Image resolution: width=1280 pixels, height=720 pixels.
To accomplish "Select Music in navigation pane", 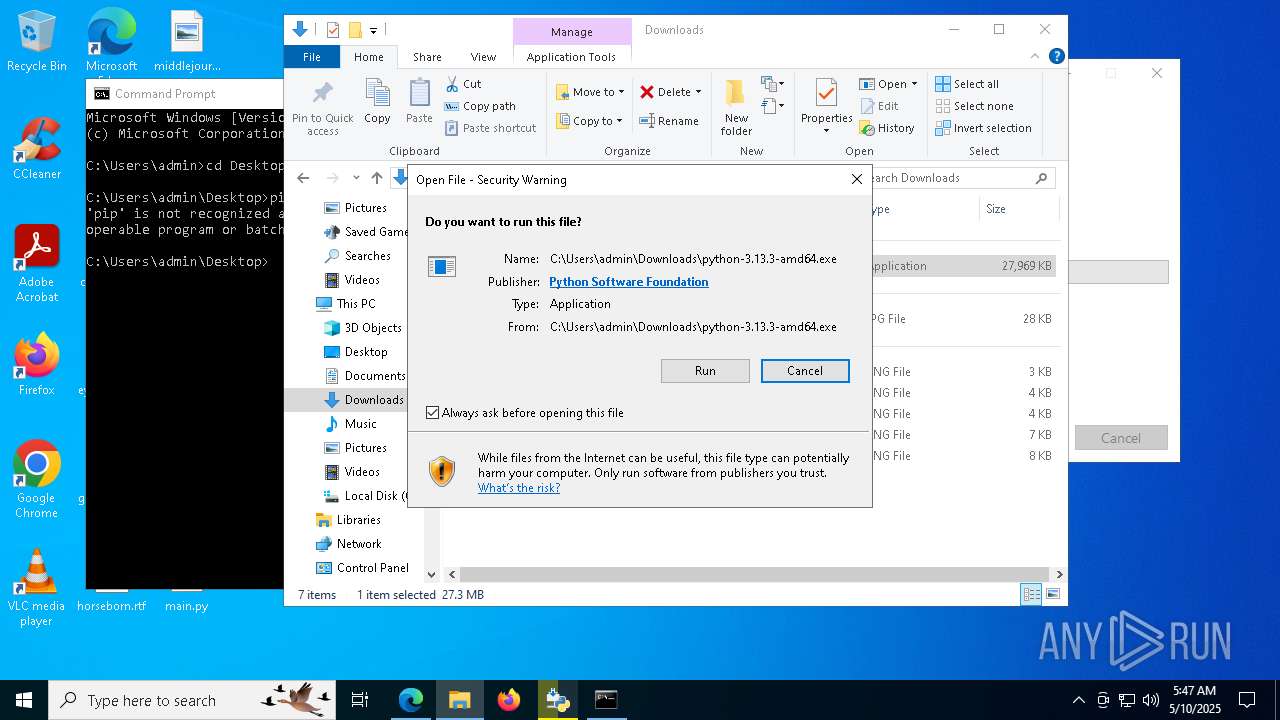I will [350, 424].
